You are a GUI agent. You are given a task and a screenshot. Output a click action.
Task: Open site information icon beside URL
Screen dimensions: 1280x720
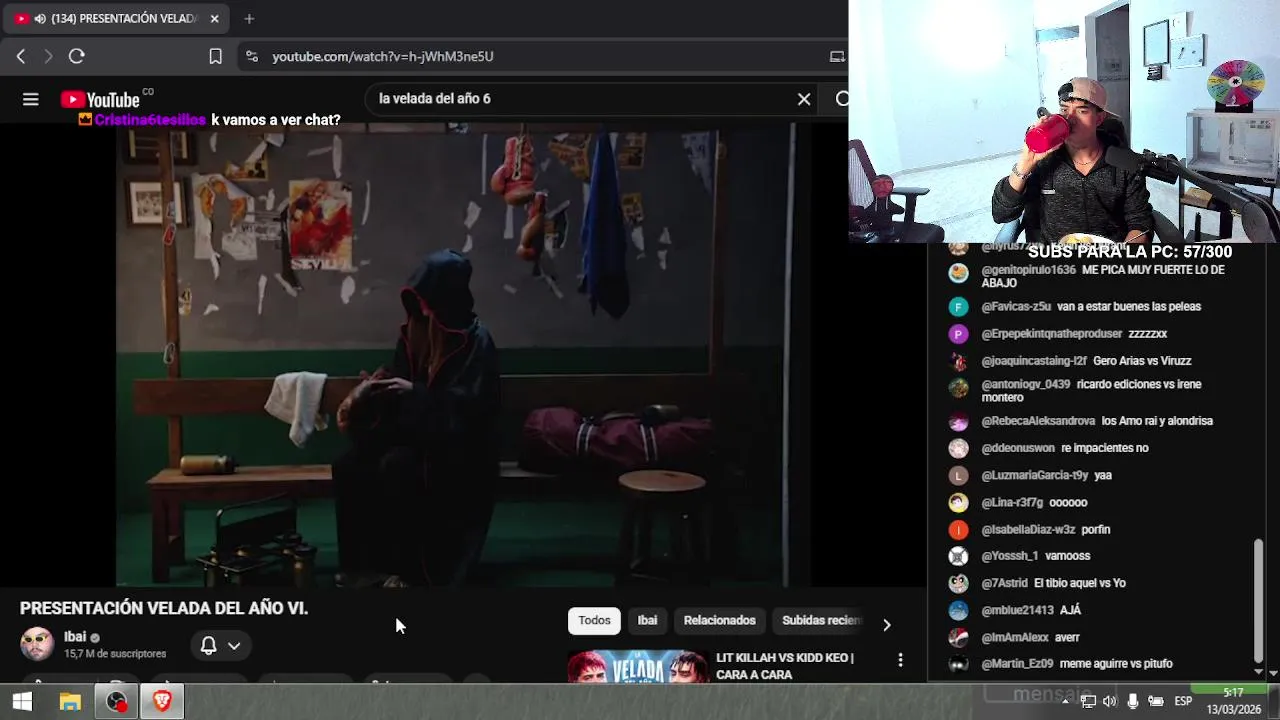click(x=251, y=57)
